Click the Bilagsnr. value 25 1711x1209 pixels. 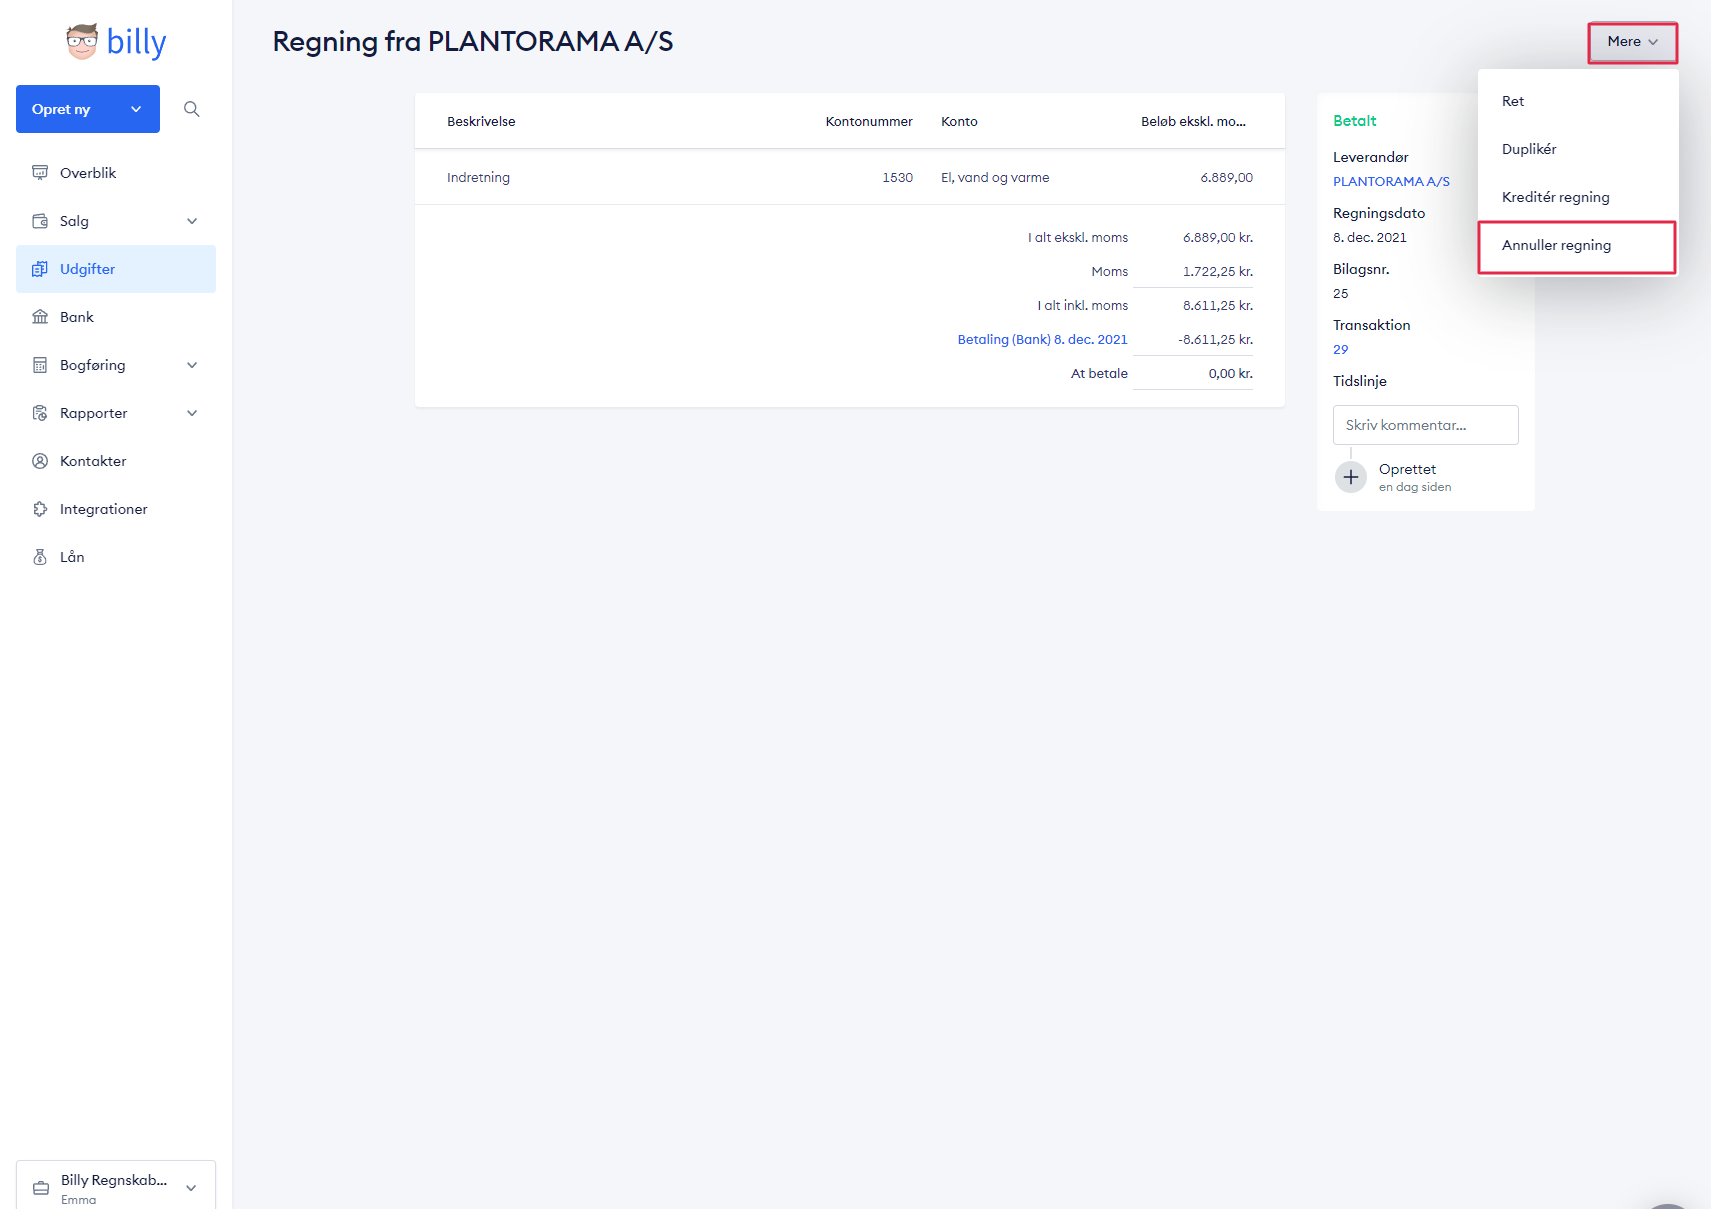point(1340,293)
